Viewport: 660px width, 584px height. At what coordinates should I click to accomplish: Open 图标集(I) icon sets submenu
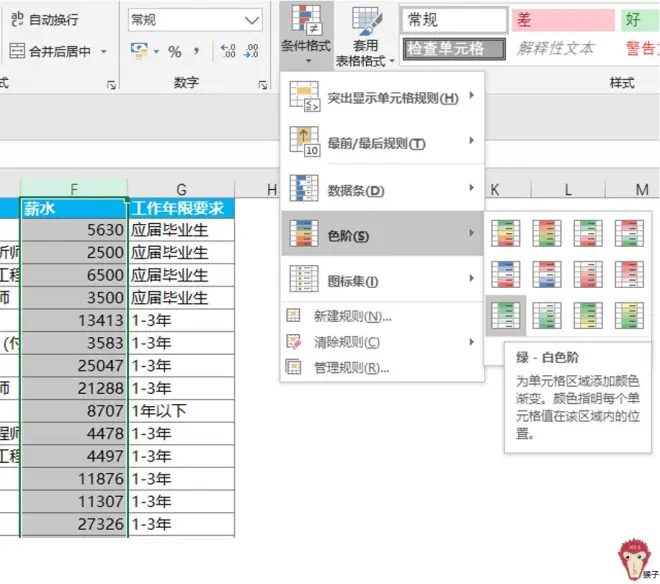point(382,279)
